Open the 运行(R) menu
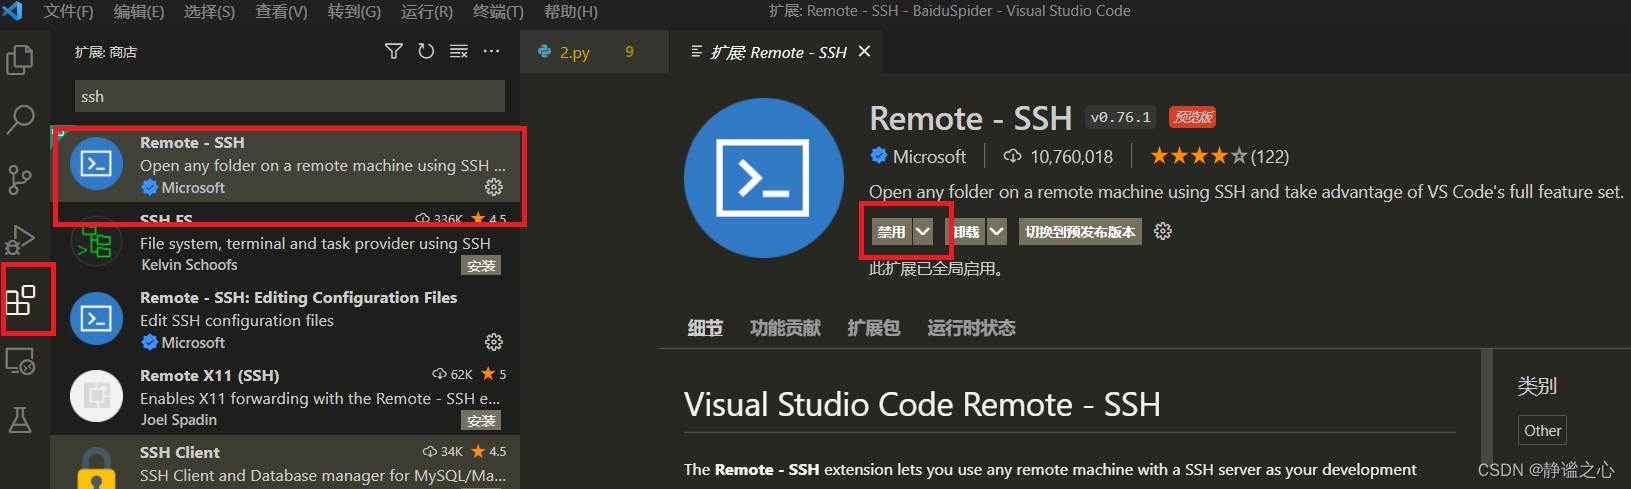Screen dimensions: 1631x489 (426, 11)
